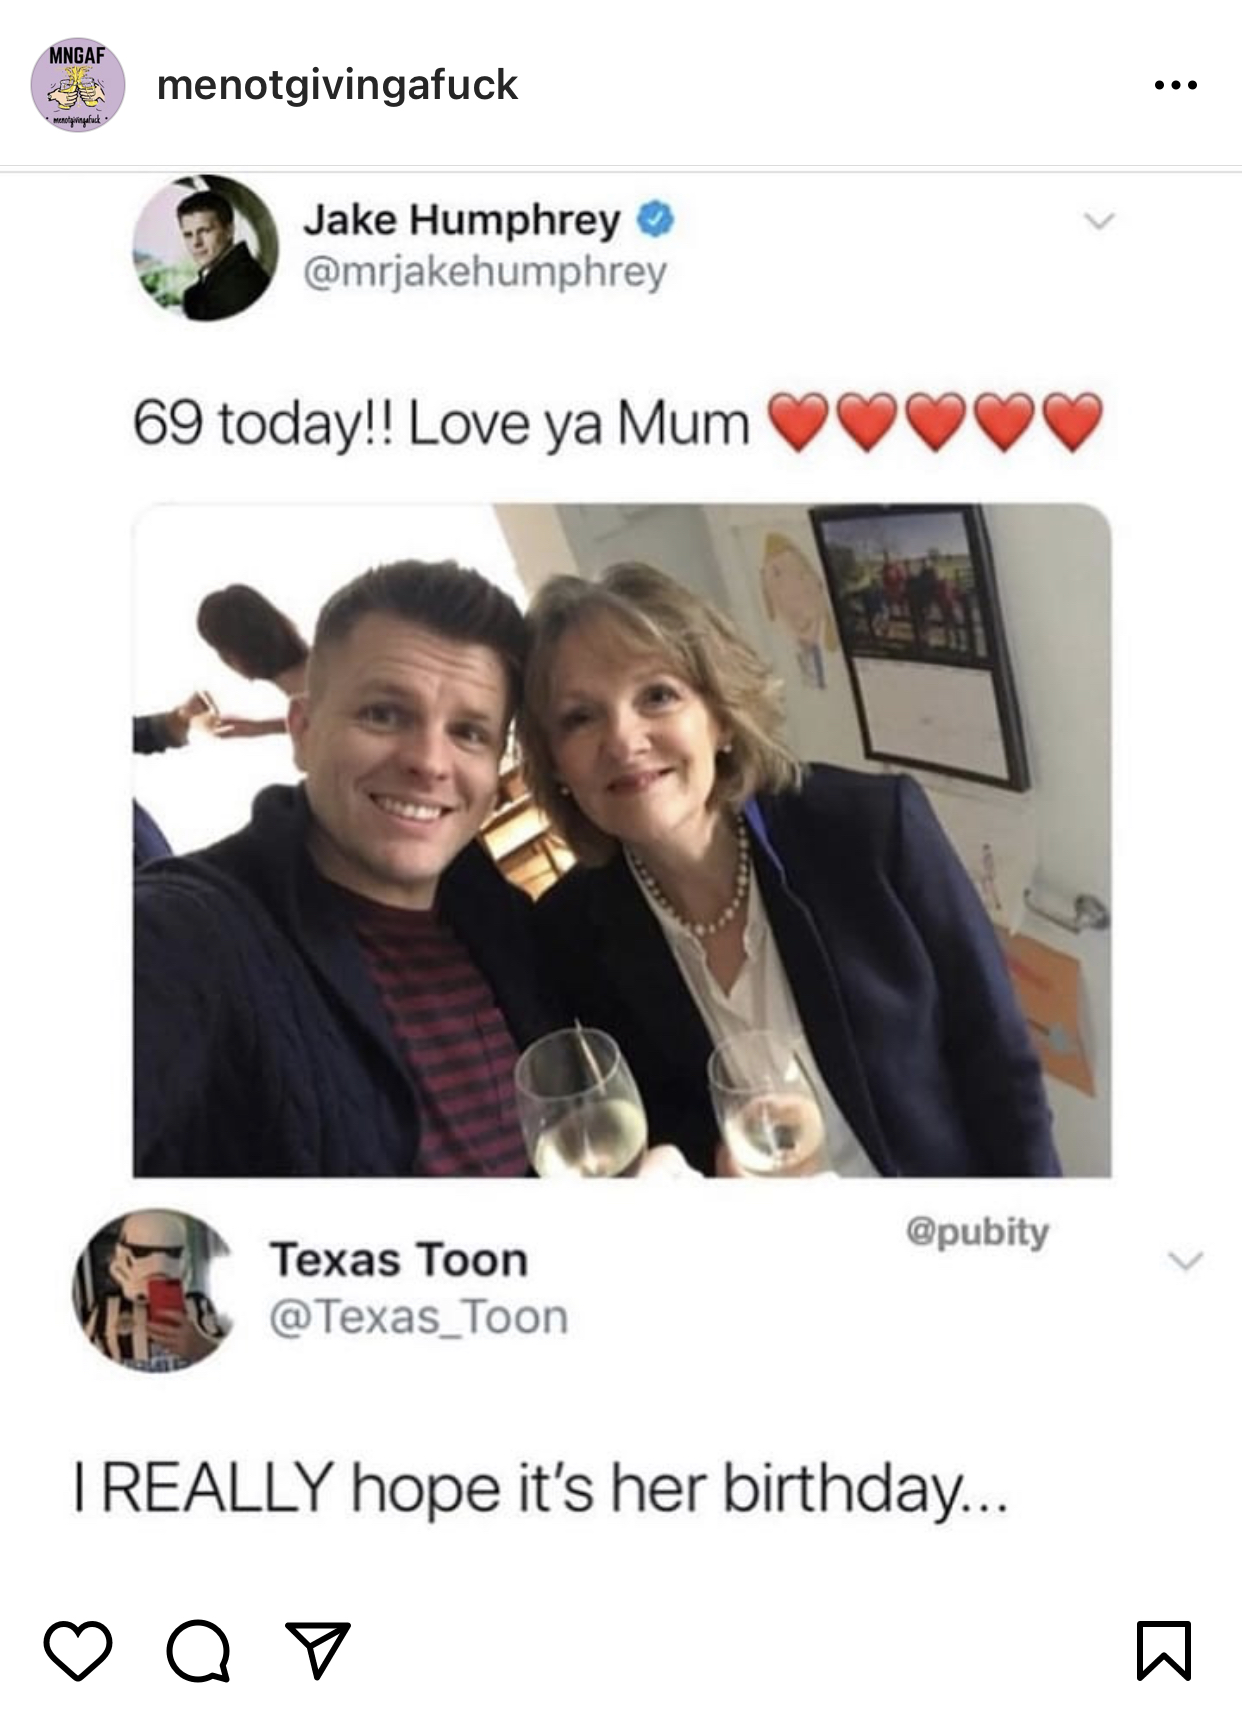The width and height of the screenshot is (1242, 1710).
Task: Click the red heart emojis in tweet
Action: 935,422
